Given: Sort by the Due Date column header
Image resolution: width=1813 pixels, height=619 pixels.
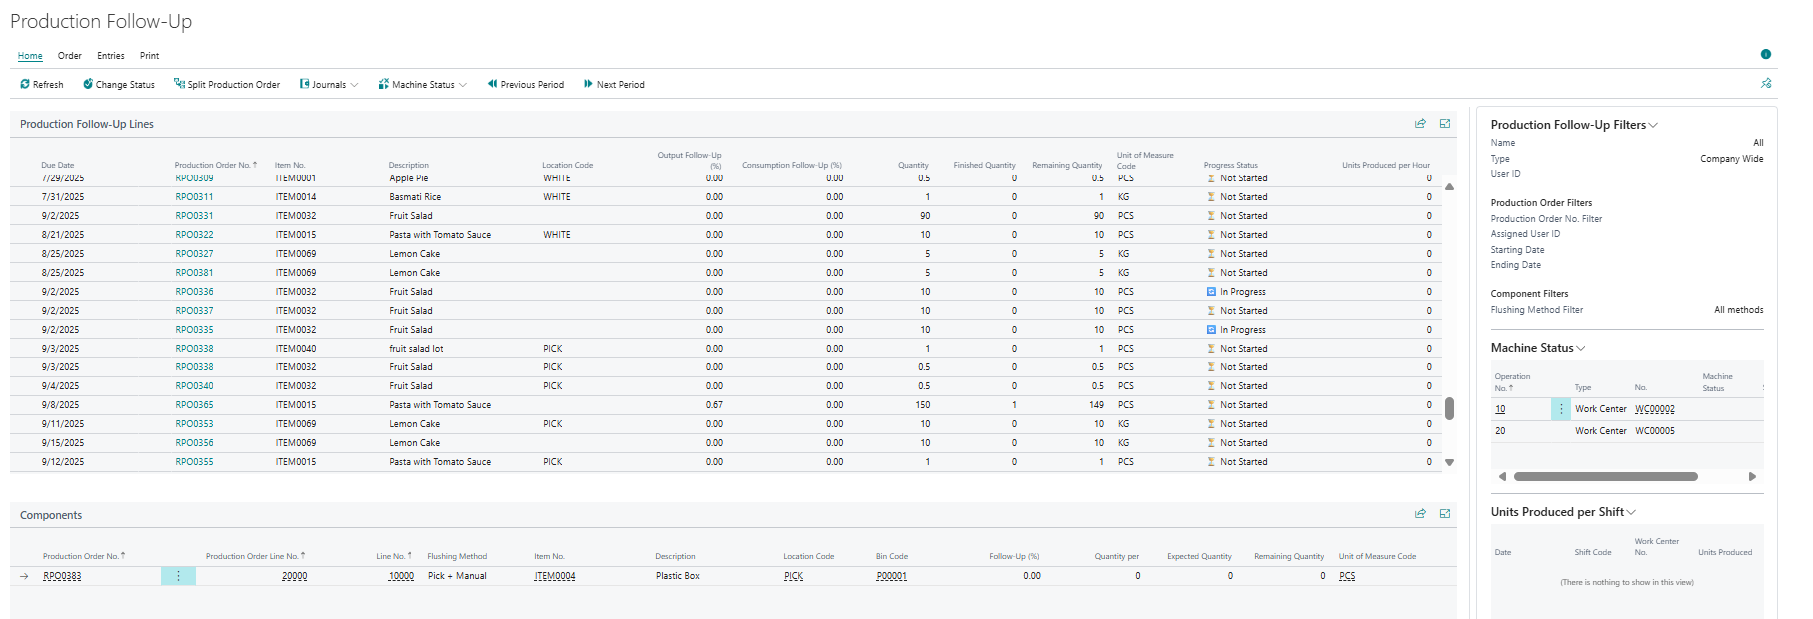Looking at the screenshot, I should pyautogui.click(x=58, y=165).
